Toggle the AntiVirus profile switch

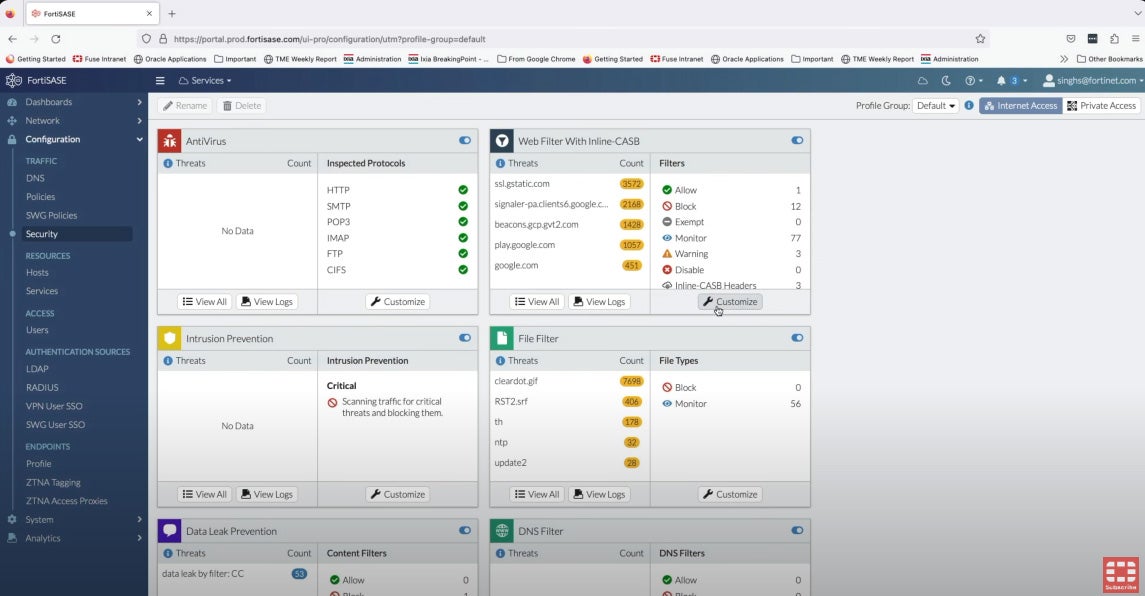coord(464,140)
